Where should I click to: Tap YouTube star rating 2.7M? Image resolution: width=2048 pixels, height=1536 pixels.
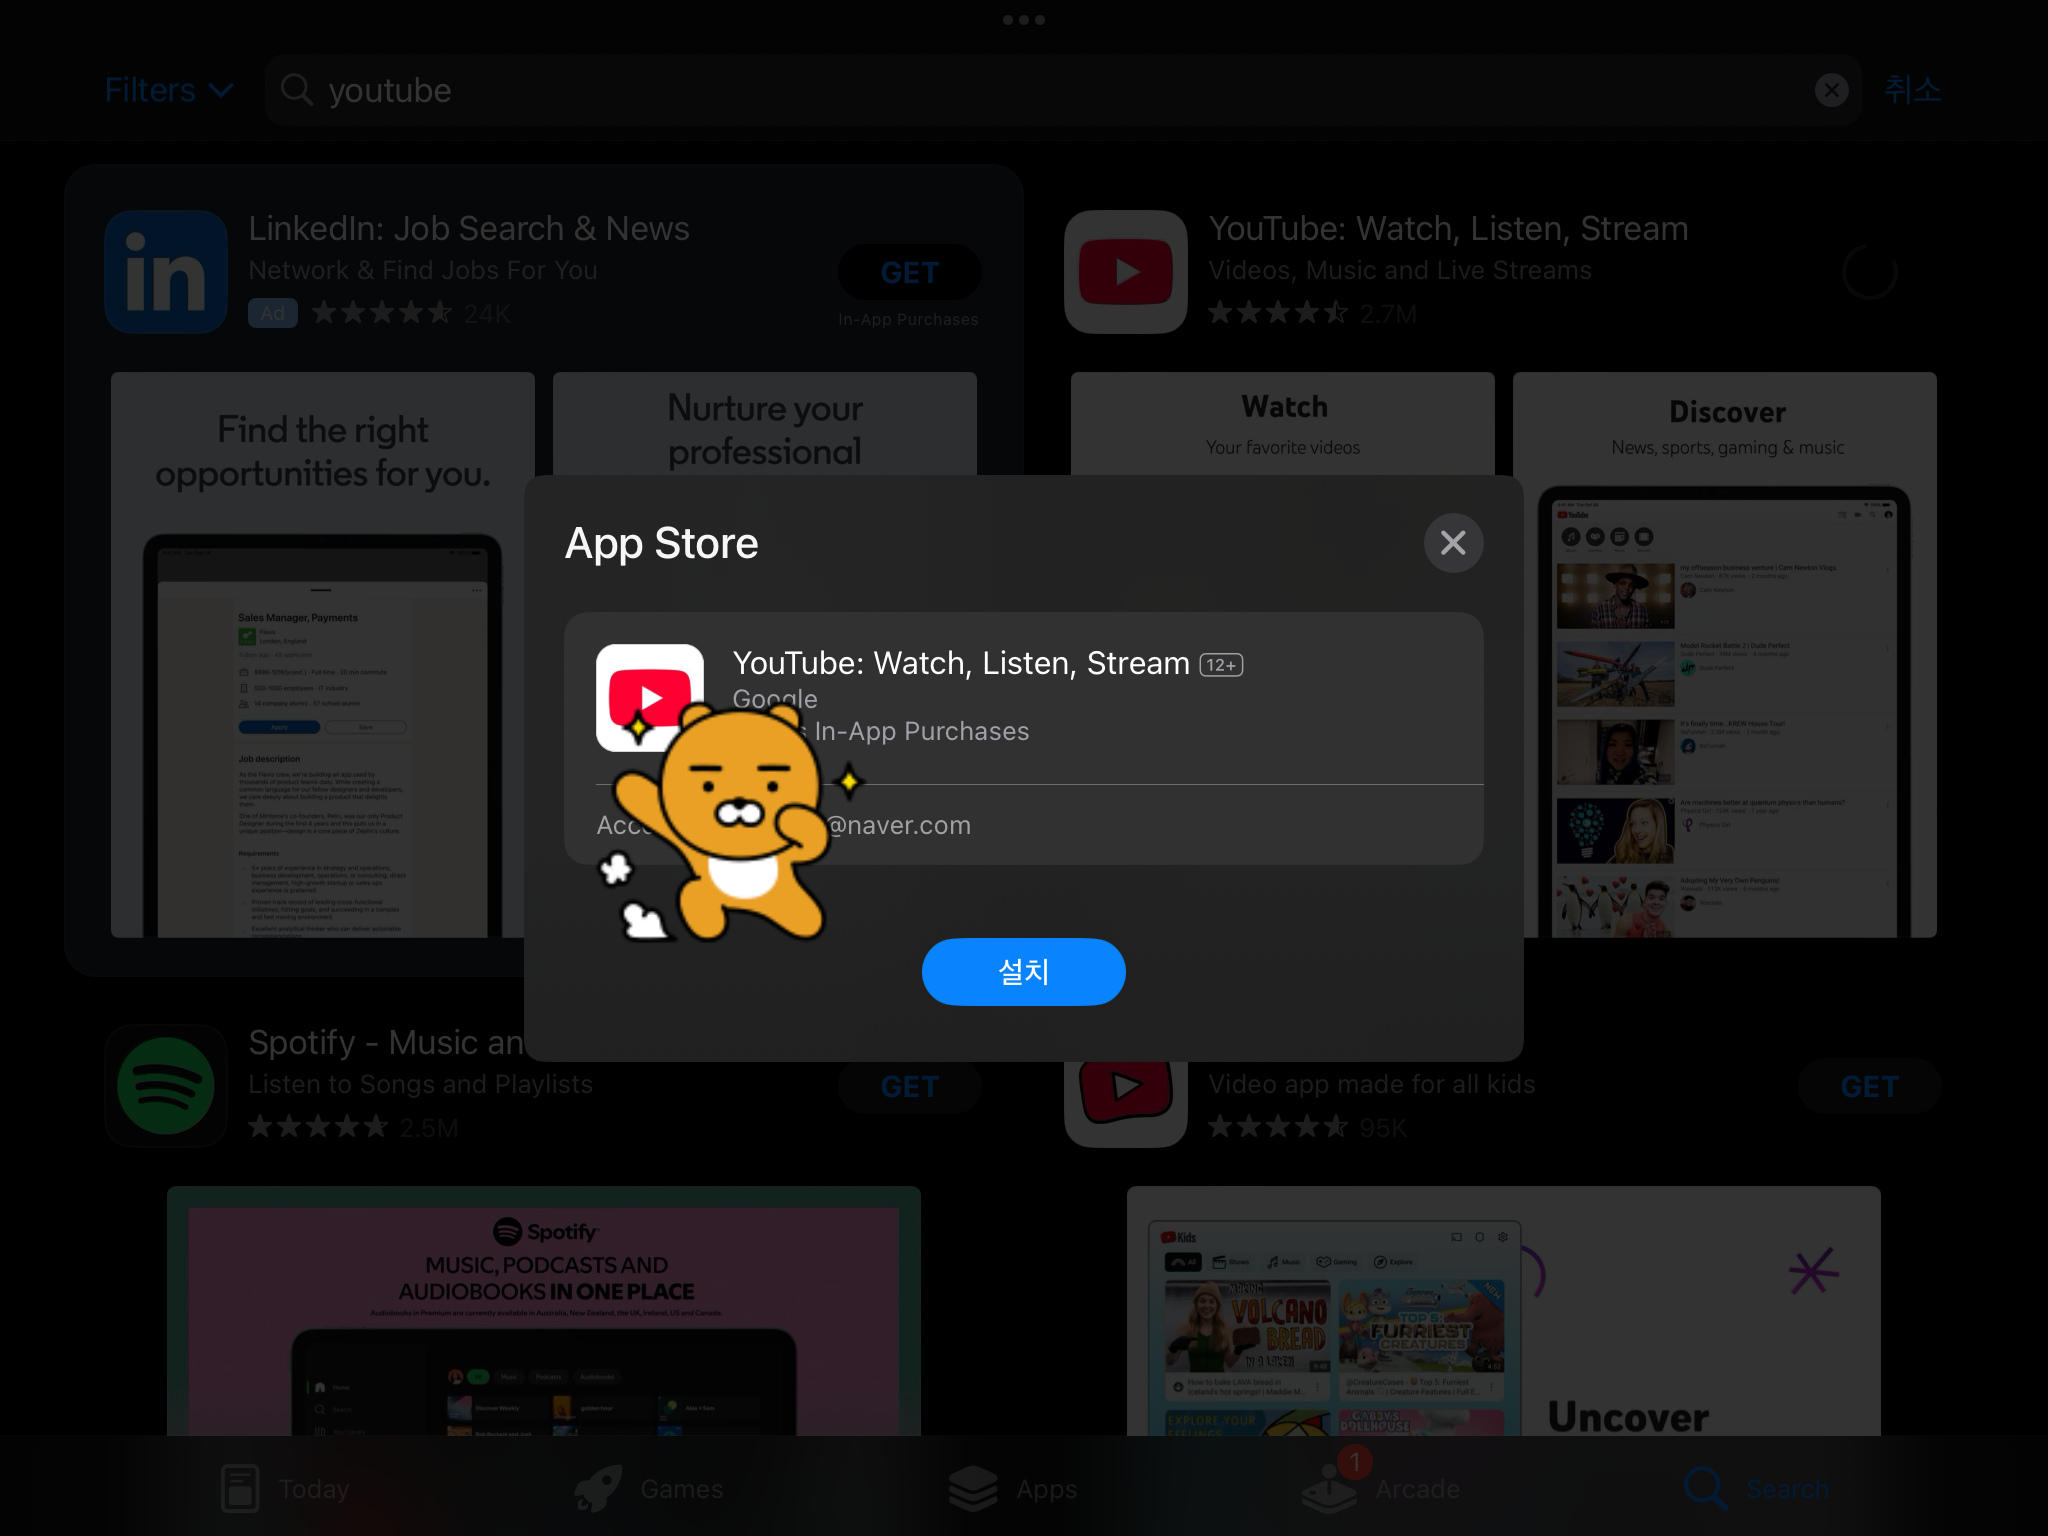pos(1312,313)
